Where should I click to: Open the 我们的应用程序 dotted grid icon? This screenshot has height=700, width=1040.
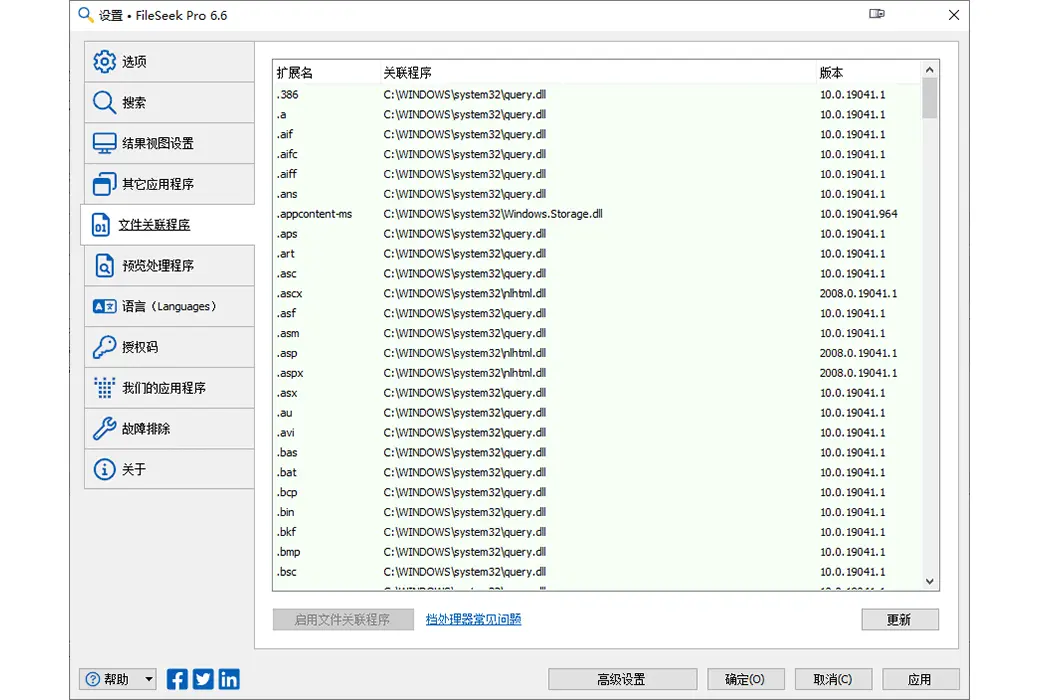click(x=104, y=387)
